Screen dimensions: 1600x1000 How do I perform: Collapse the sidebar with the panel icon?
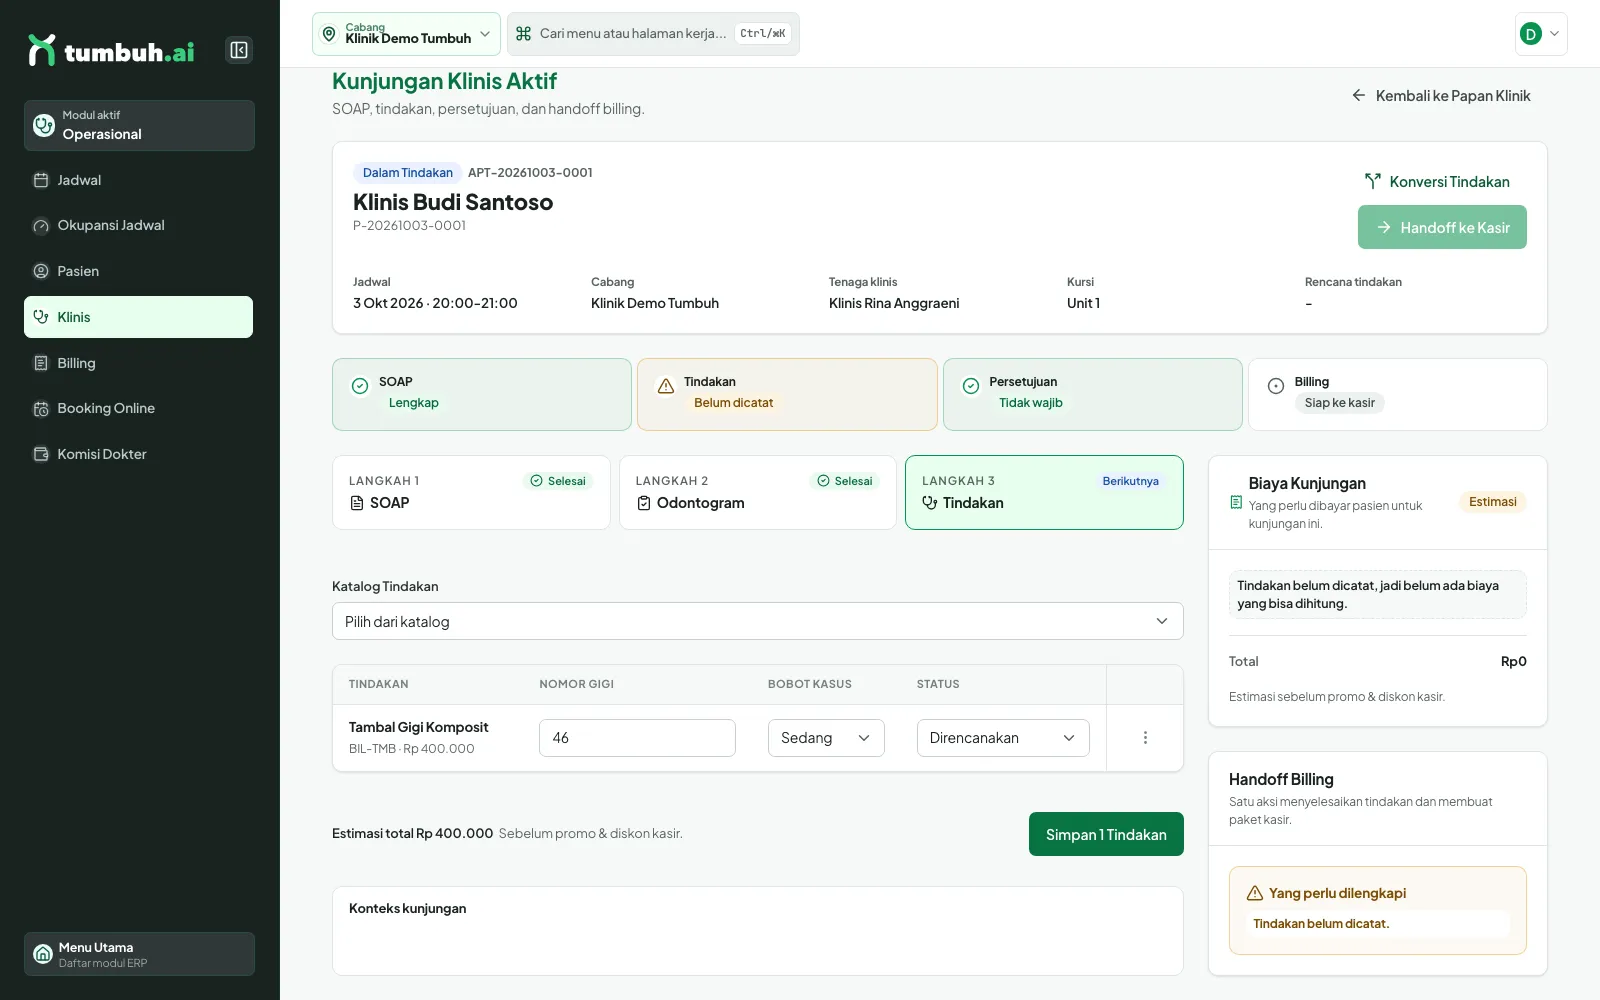point(239,50)
